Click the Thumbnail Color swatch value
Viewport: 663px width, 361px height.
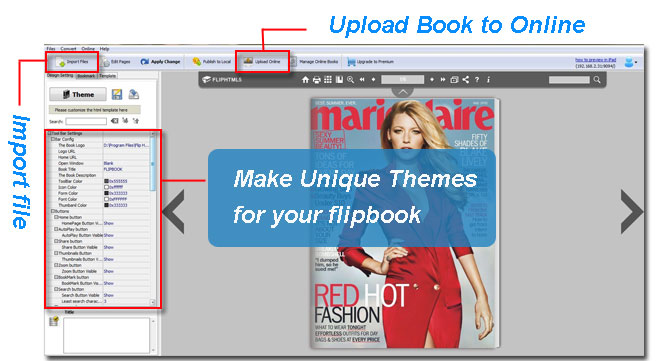(x=116, y=205)
